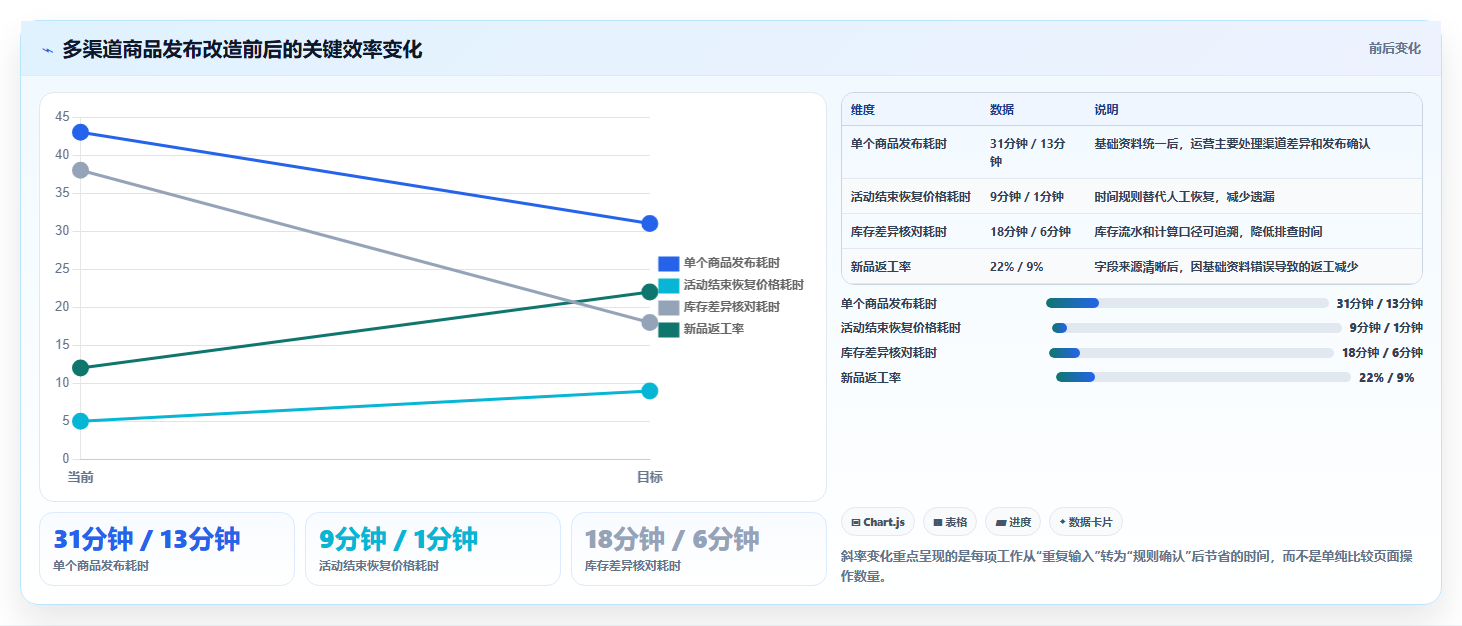Click the 活动结束恢复价格耗时 progress bar
1462x626 pixels.
point(1196,328)
